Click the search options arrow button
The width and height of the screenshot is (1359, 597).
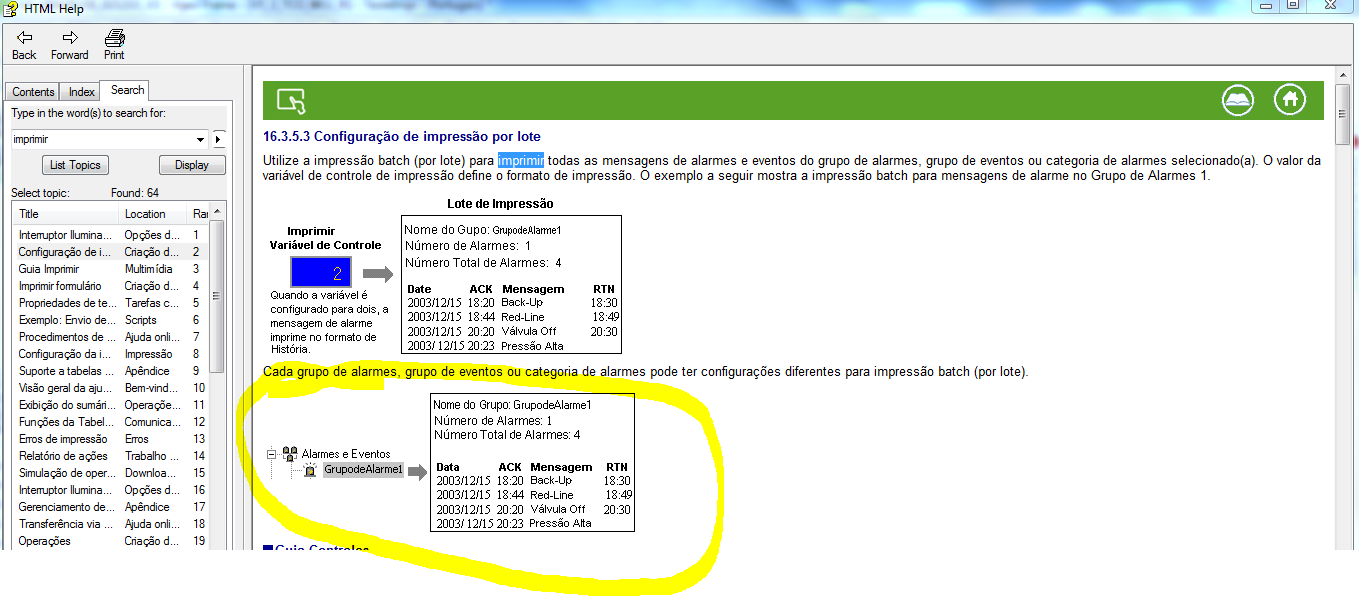tap(219, 139)
